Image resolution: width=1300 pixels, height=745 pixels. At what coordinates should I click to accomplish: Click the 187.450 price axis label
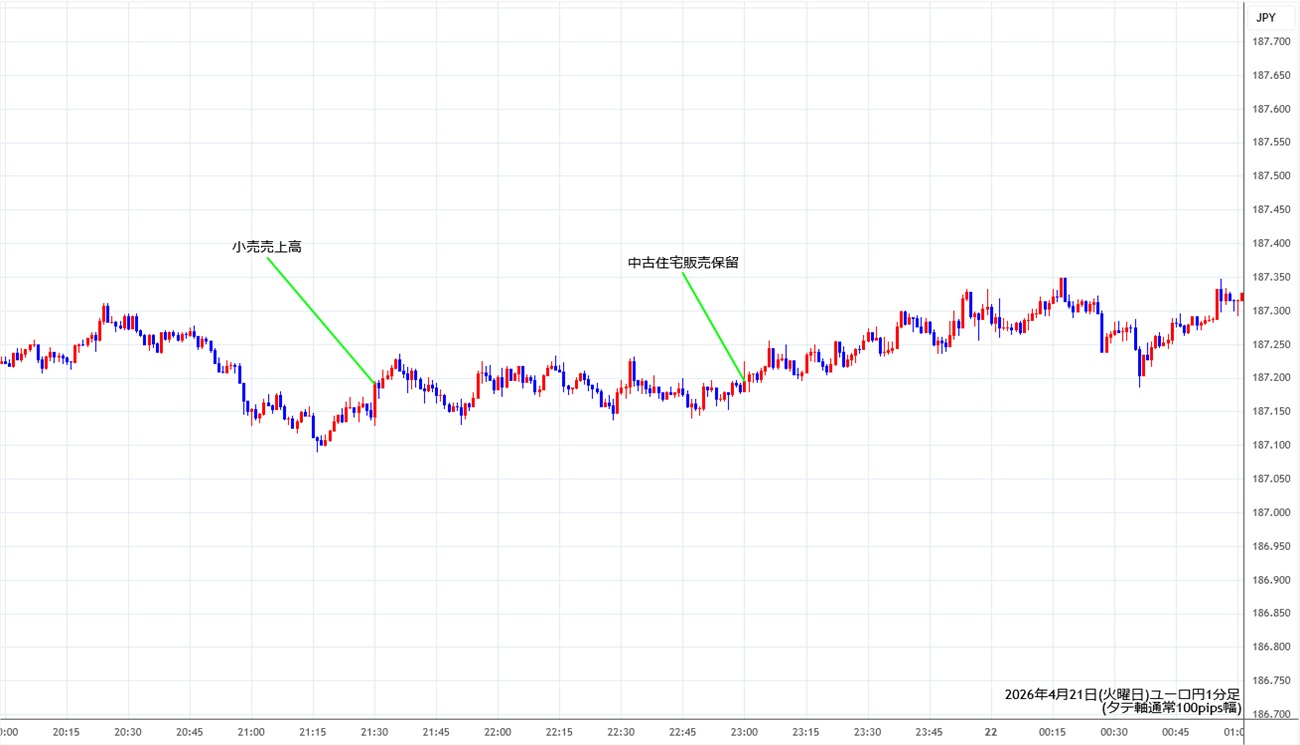1270,210
